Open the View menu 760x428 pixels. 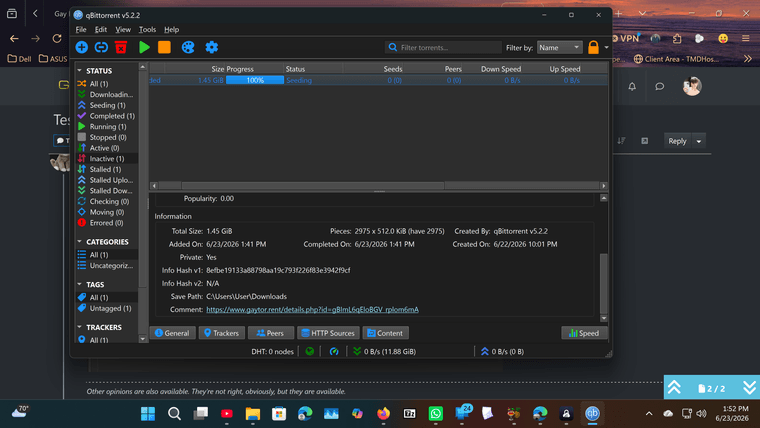pyautogui.click(x=123, y=30)
